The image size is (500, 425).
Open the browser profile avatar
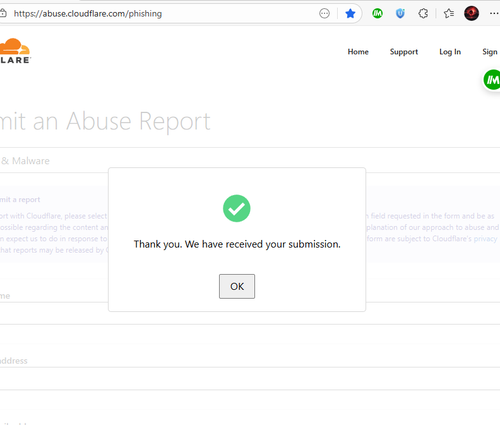point(471,14)
